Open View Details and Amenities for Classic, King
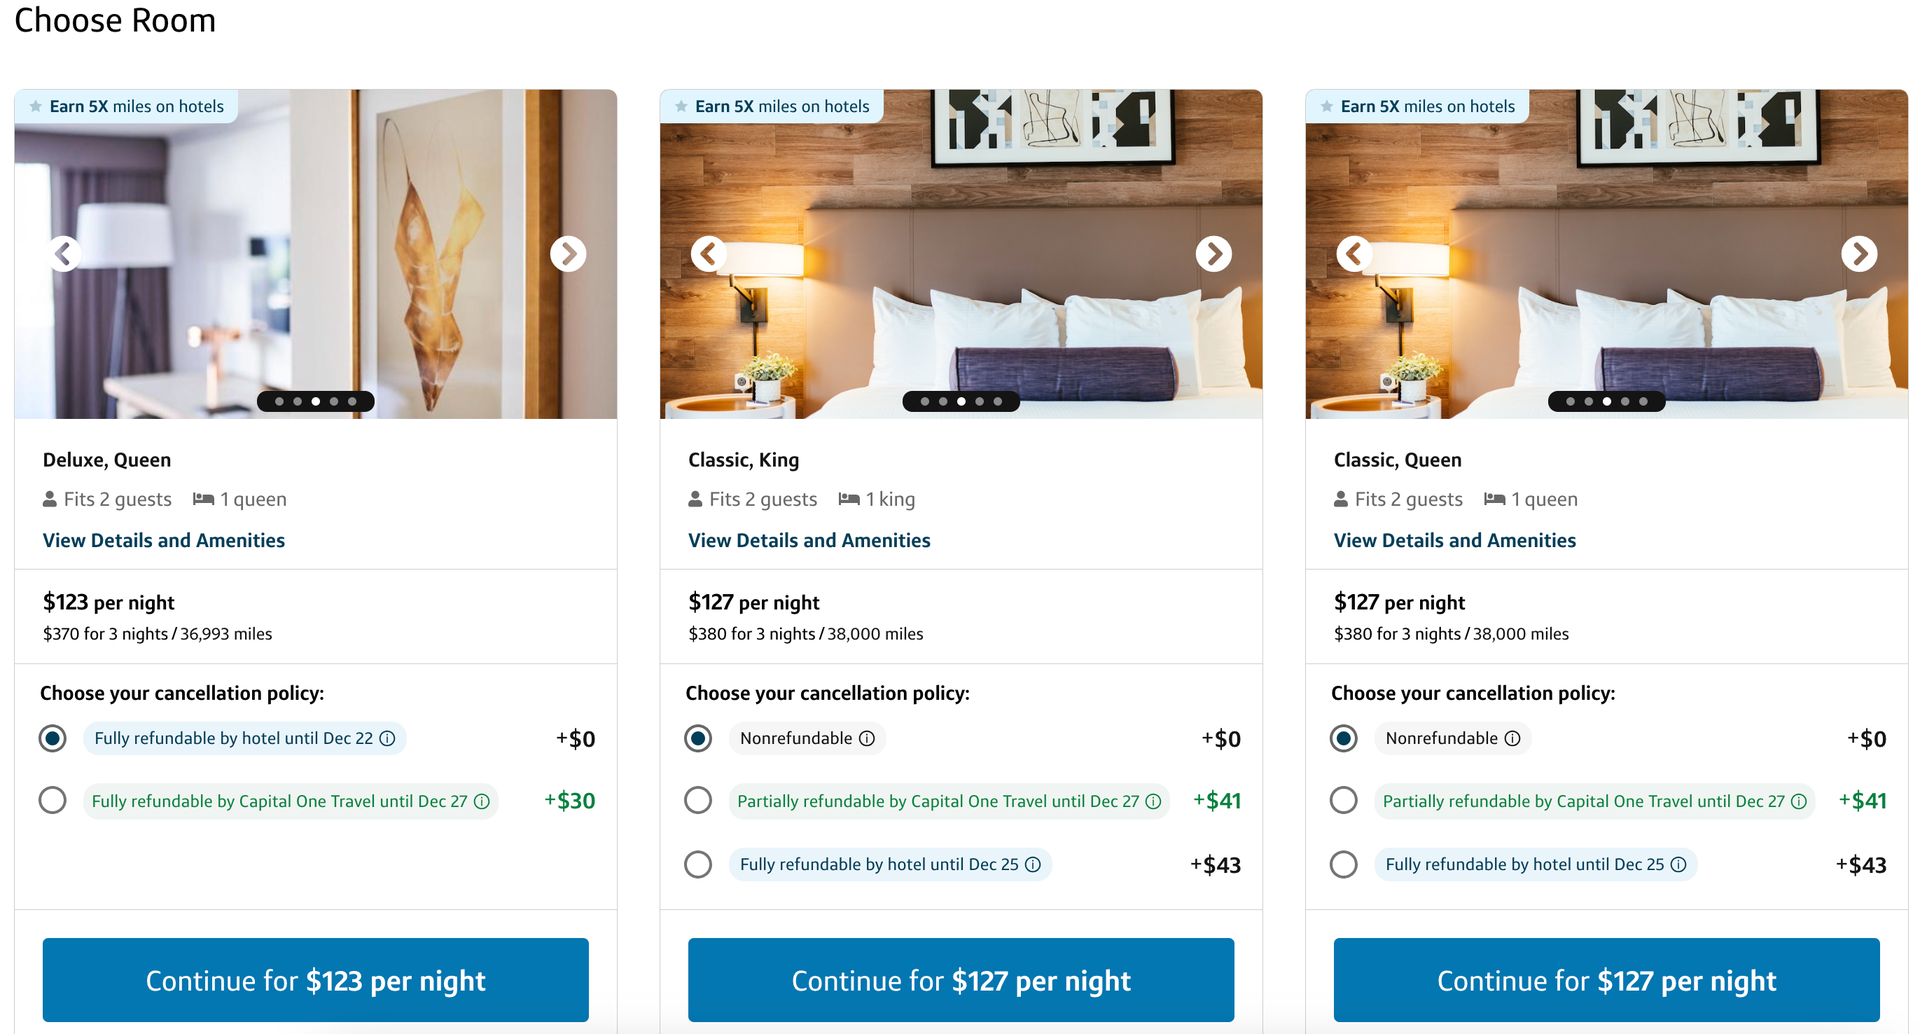Image resolution: width=1920 pixels, height=1034 pixels. click(x=809, y=540)
